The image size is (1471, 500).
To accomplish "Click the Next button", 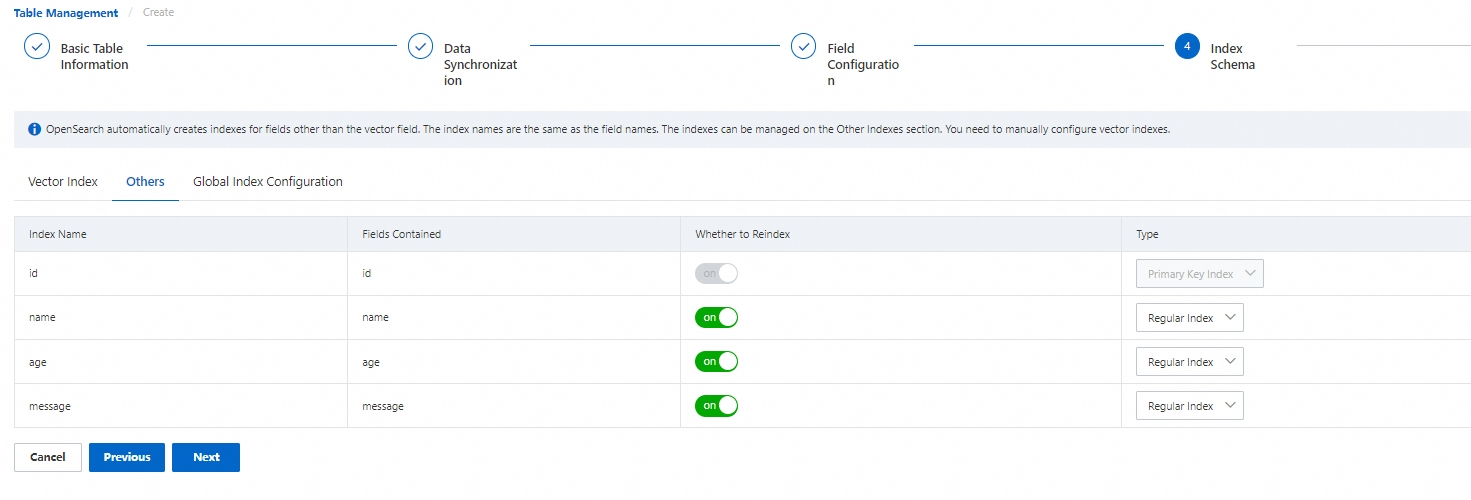I will pyautogui.click(x=206, y=457).
